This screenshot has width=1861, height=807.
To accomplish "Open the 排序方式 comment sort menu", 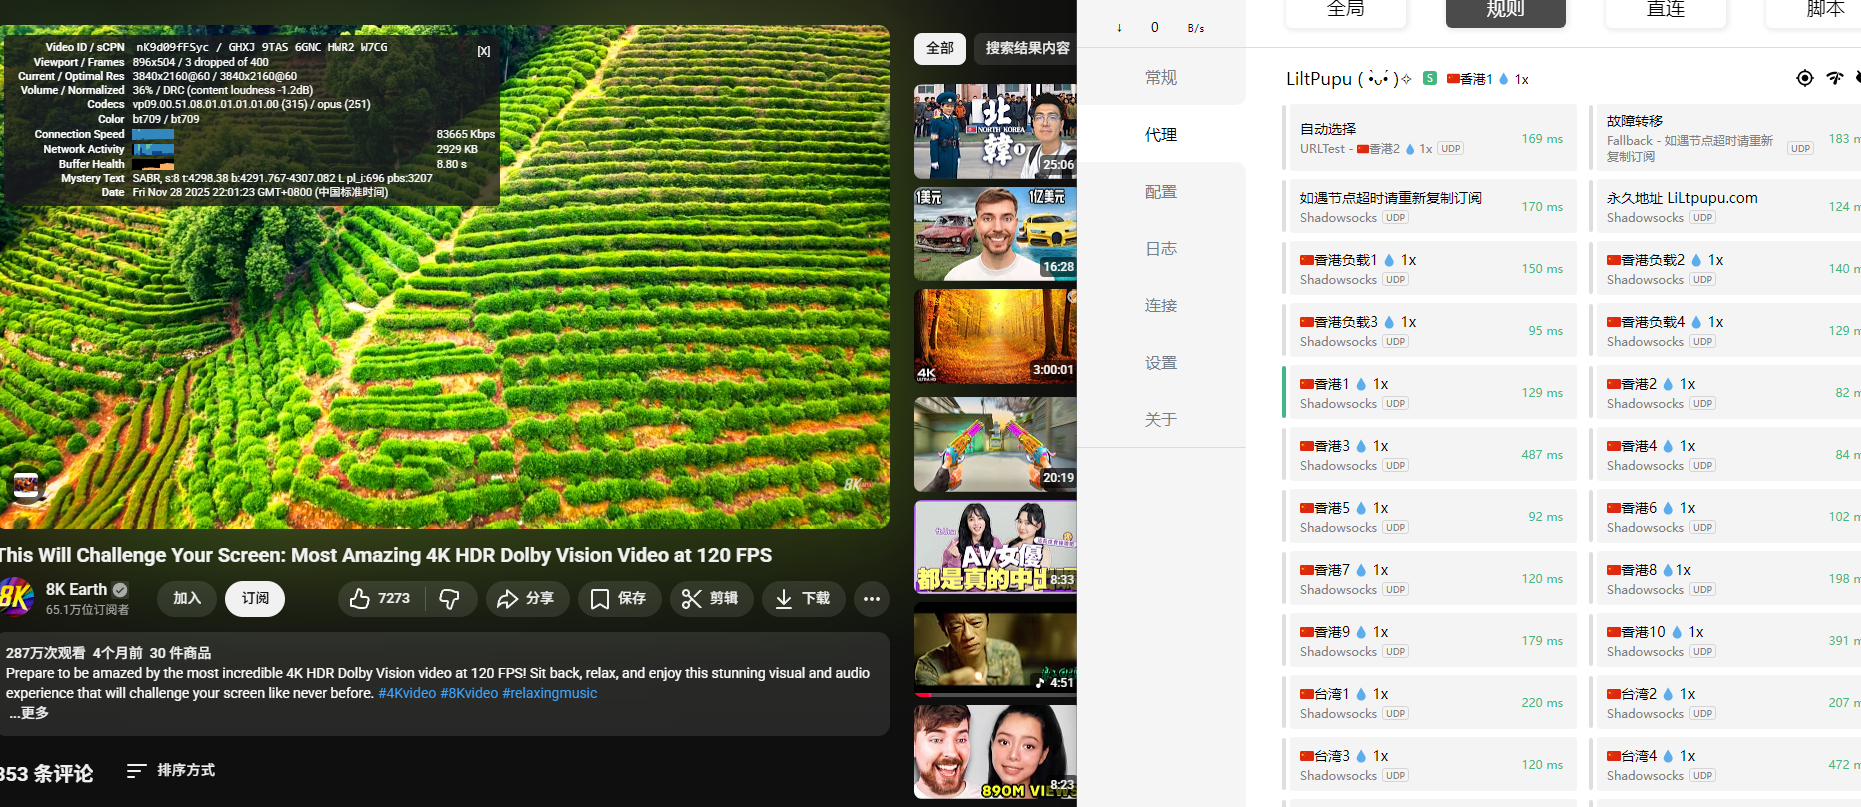I will (x=171, y=770).
